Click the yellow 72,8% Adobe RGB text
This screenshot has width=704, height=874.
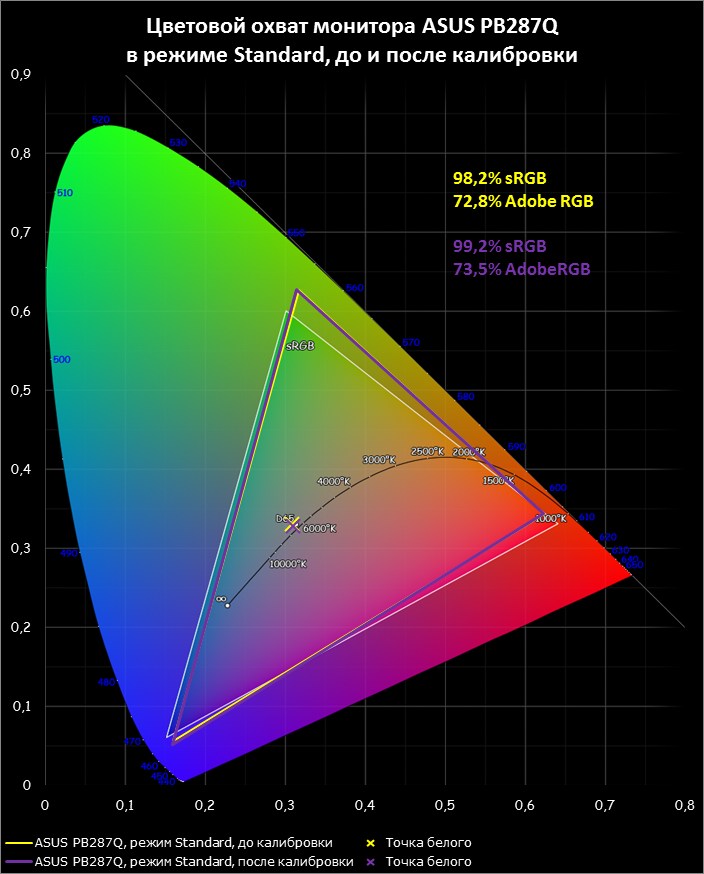[523, 202]
